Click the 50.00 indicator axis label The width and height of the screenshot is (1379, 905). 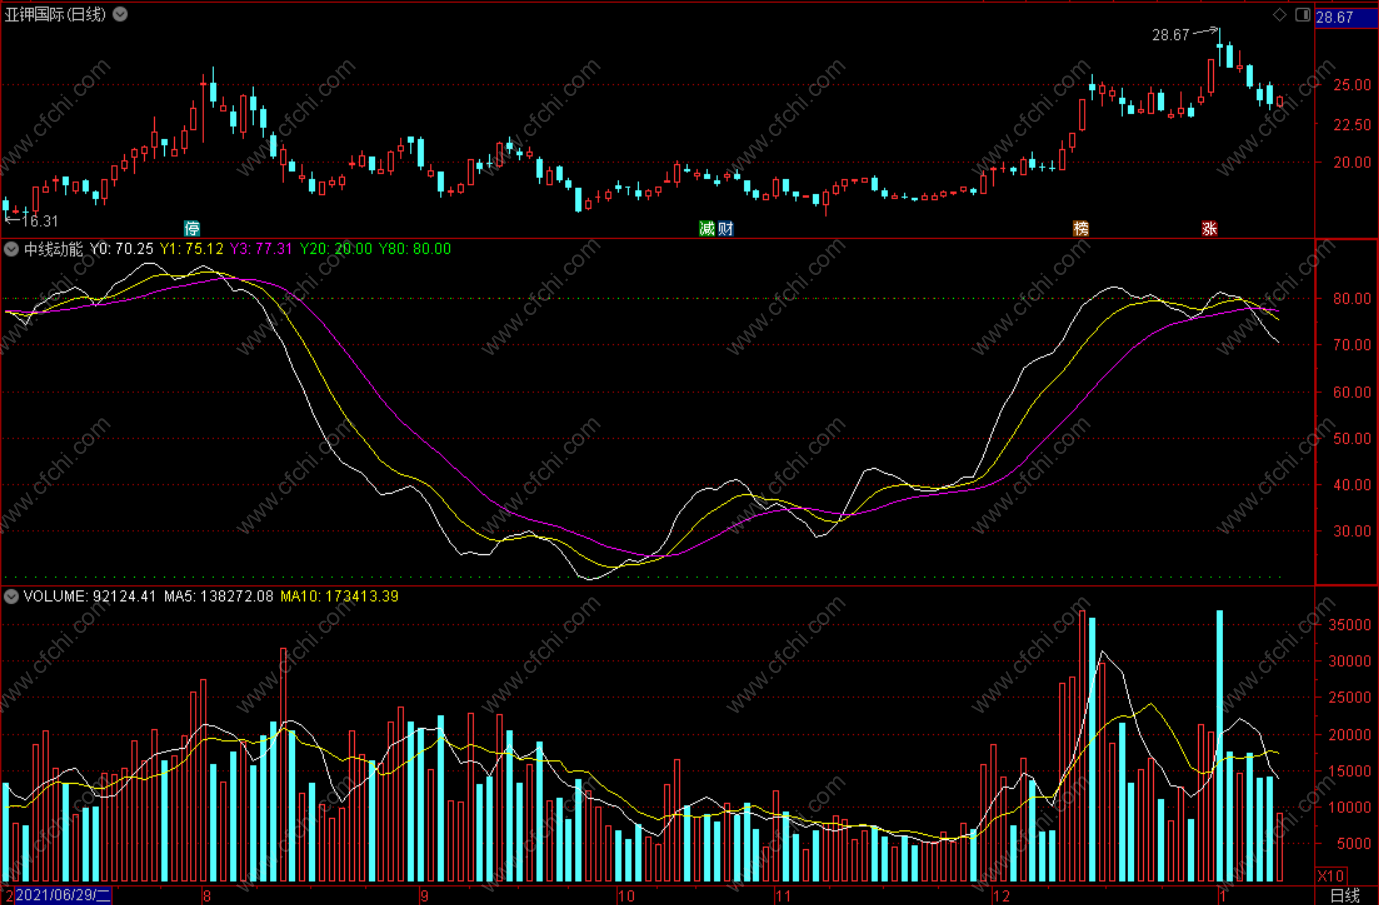(1352, 438)
